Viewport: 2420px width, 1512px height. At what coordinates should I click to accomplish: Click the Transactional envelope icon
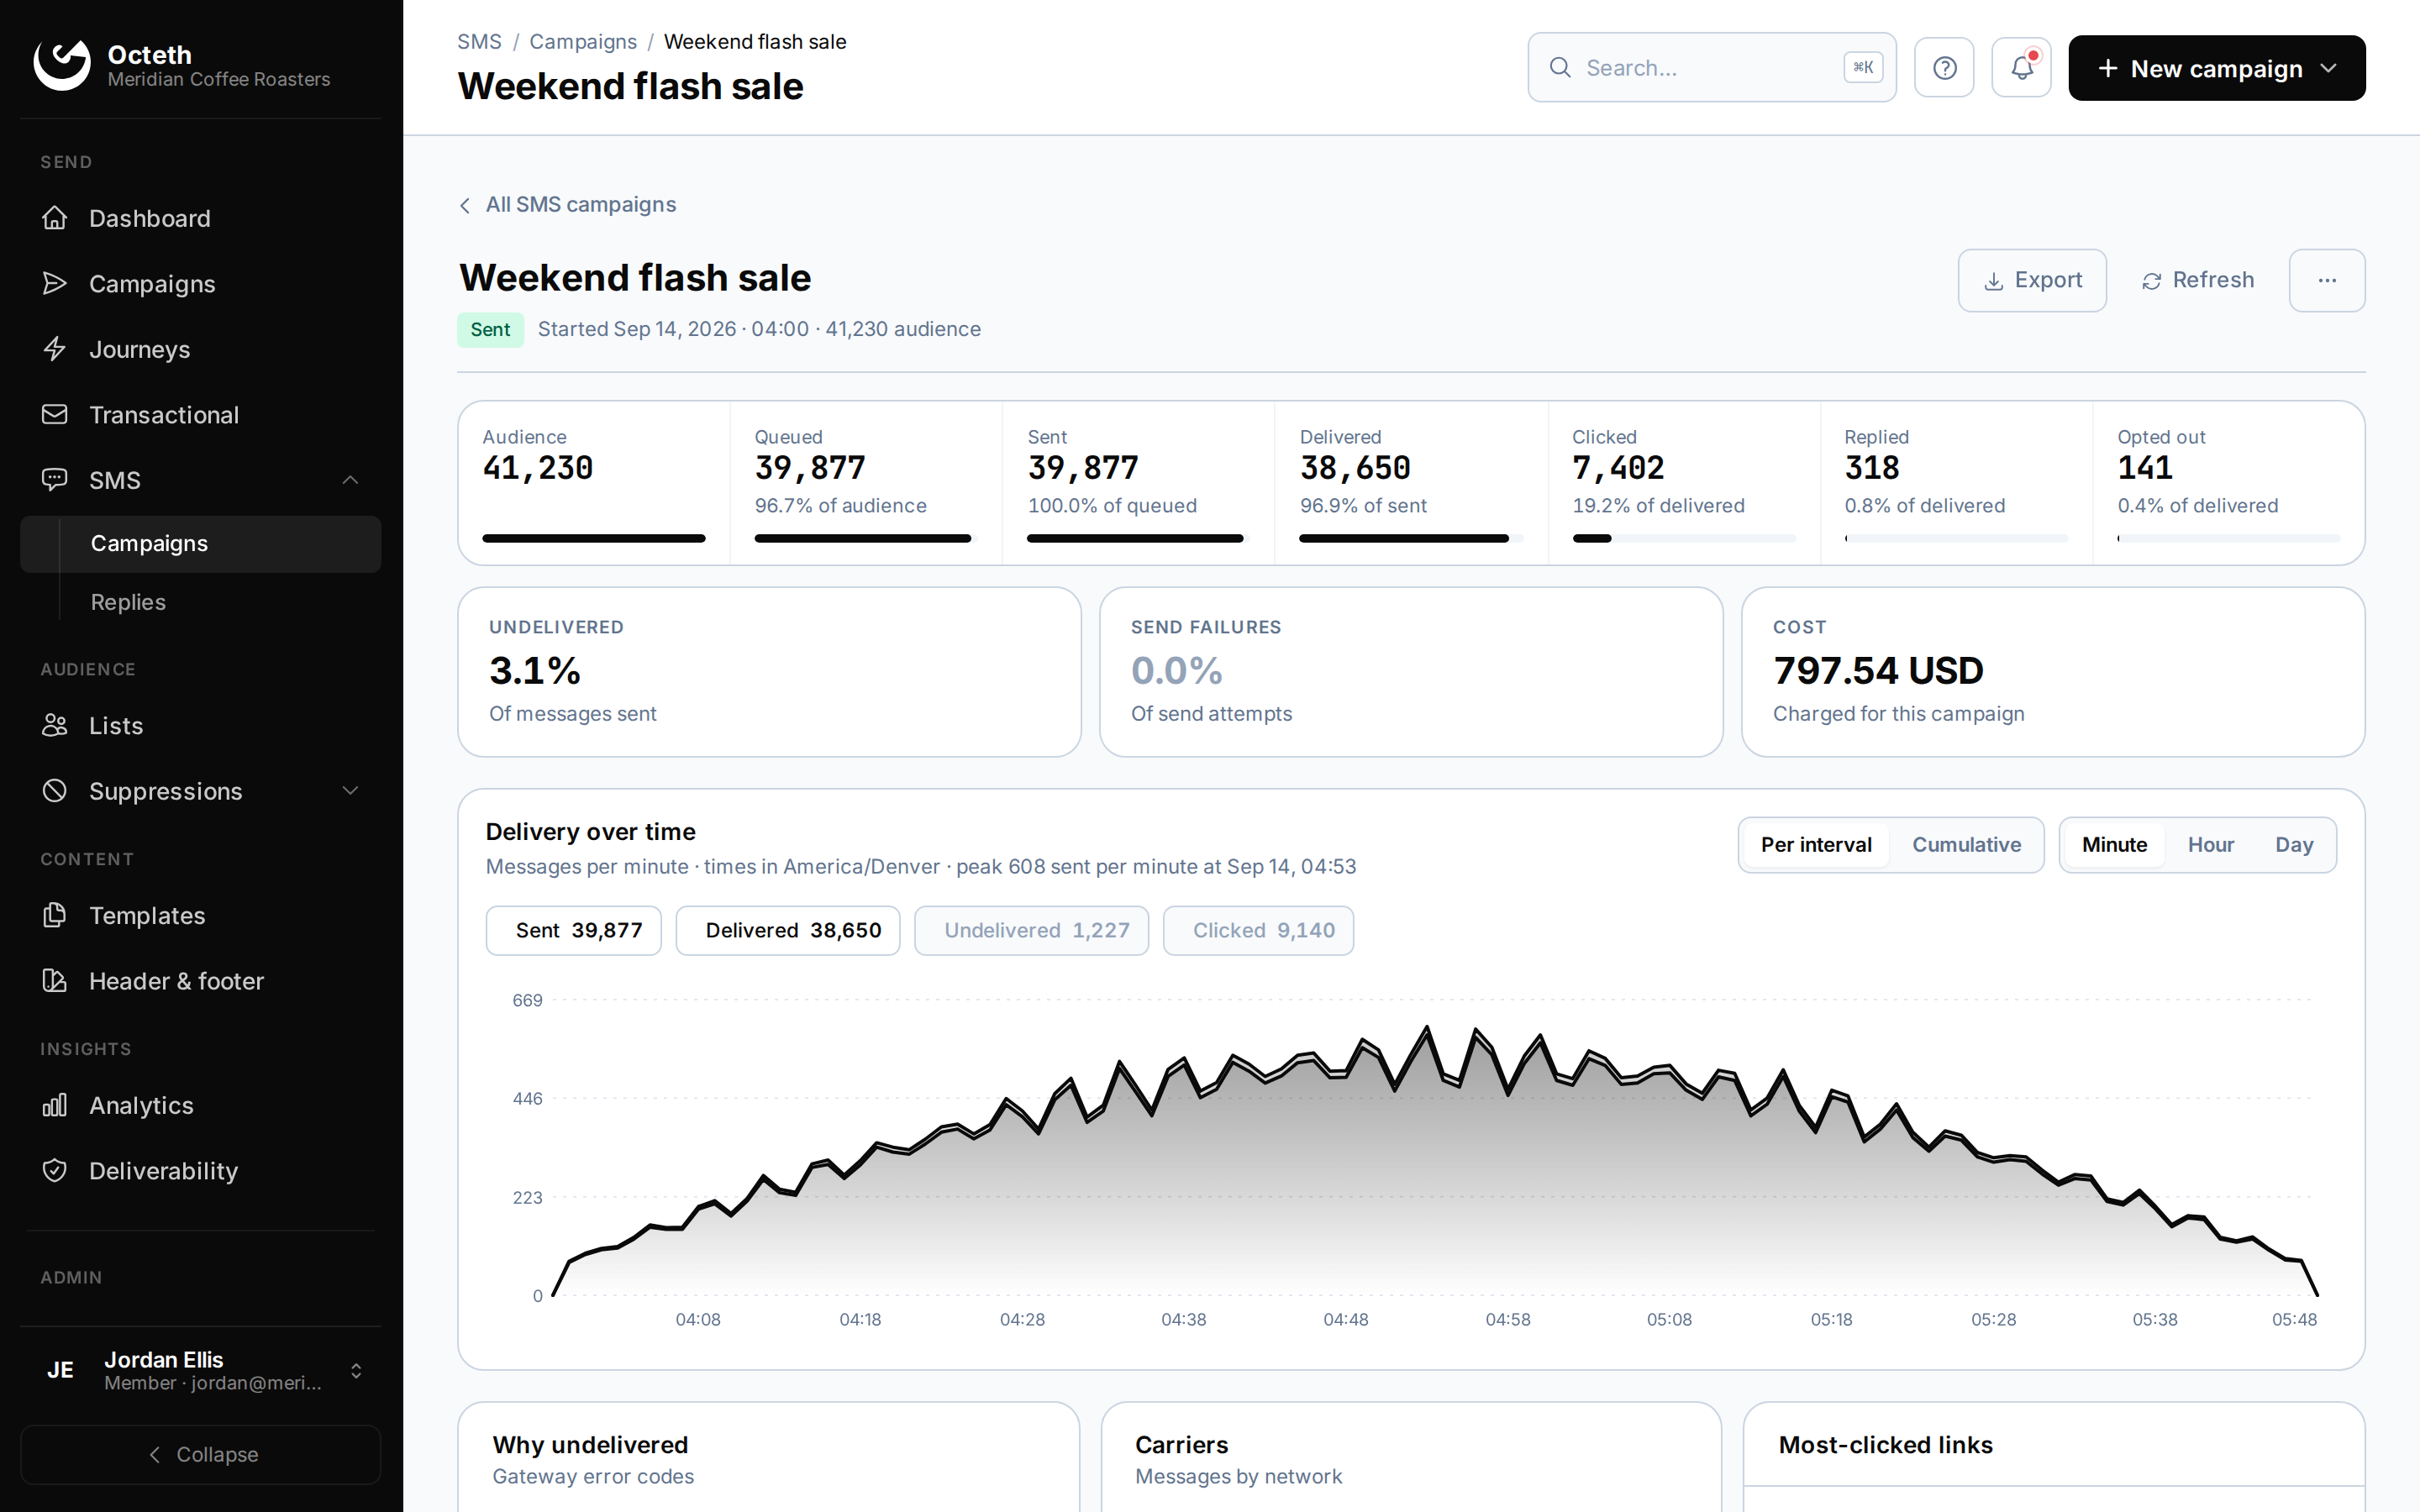pyautogui.click(x=55, y=414)
